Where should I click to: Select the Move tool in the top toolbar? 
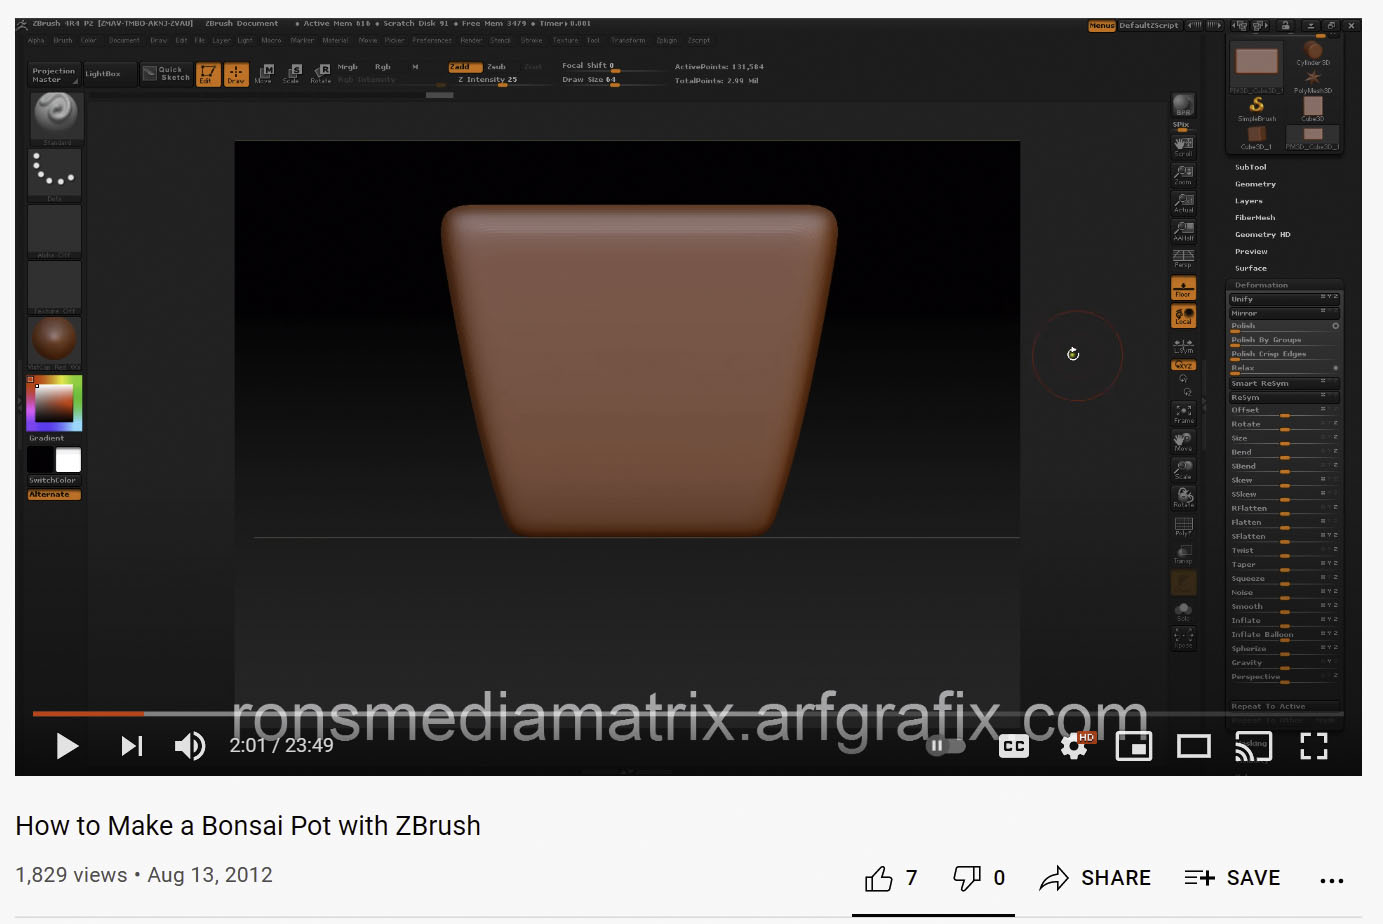click(x=266, y=73)
